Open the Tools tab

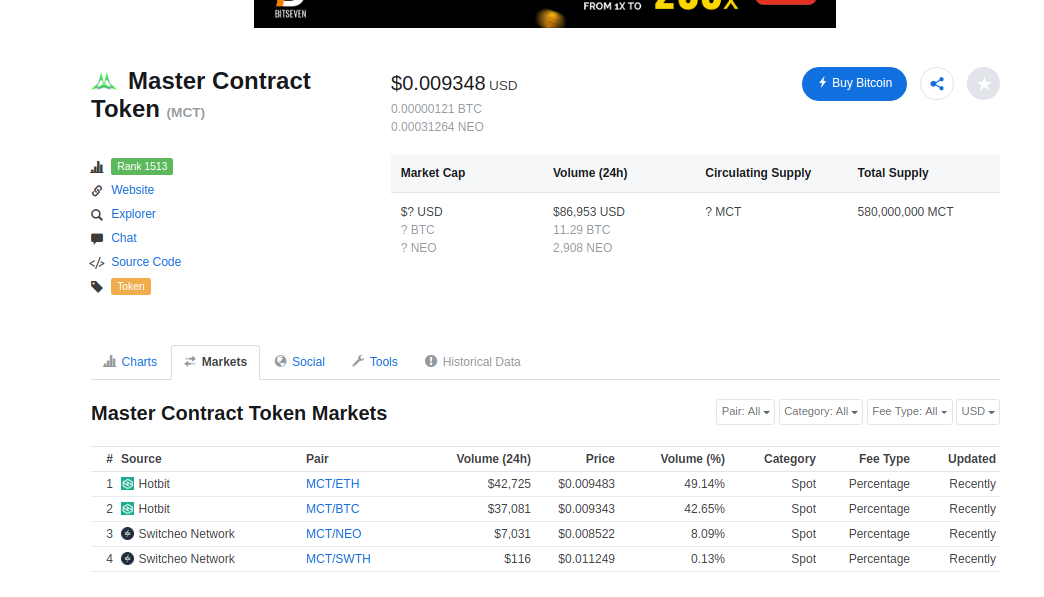pyautogui.click(x=375, y=362)
